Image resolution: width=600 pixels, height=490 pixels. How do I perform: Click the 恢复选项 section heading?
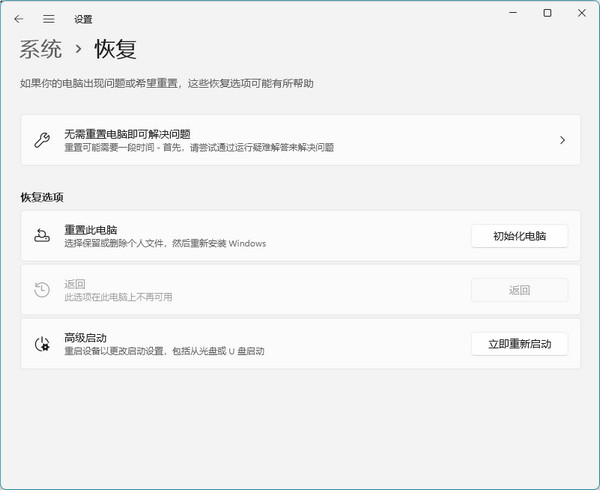42,197
